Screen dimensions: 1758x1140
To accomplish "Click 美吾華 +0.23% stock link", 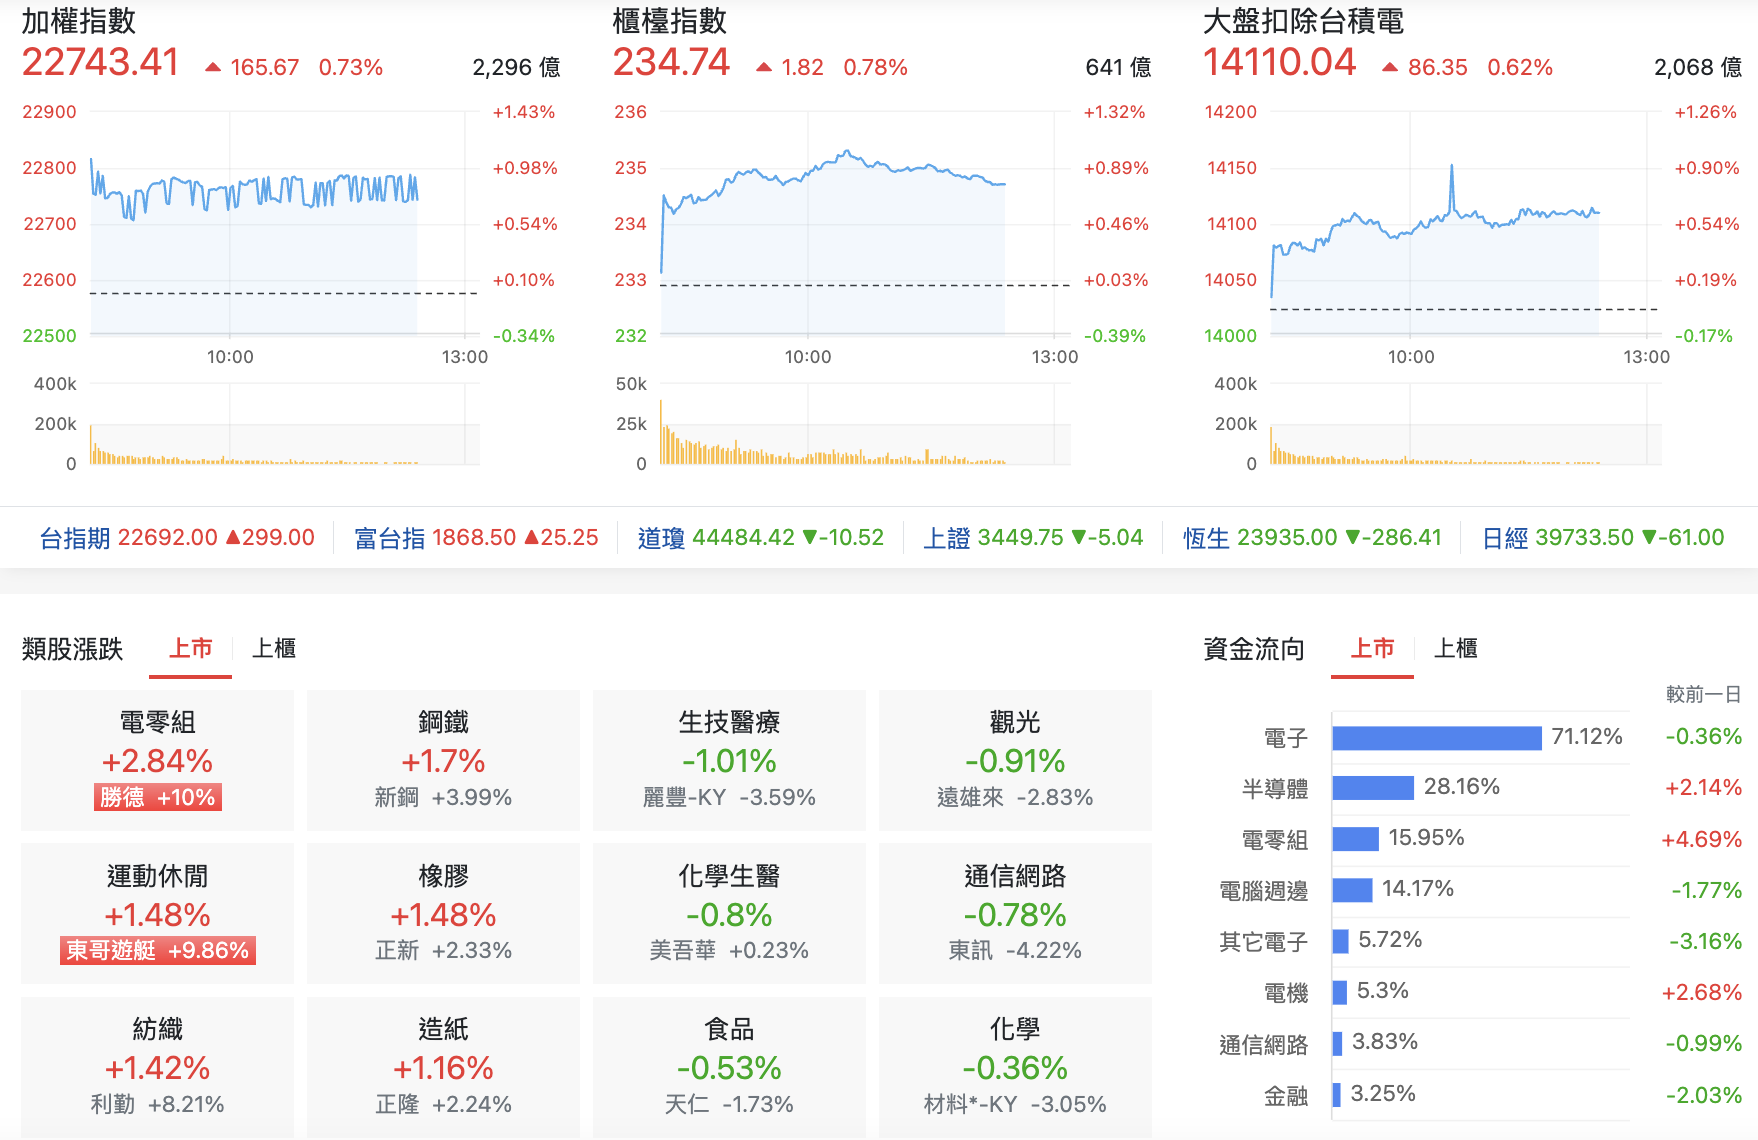I will (729, 950).
